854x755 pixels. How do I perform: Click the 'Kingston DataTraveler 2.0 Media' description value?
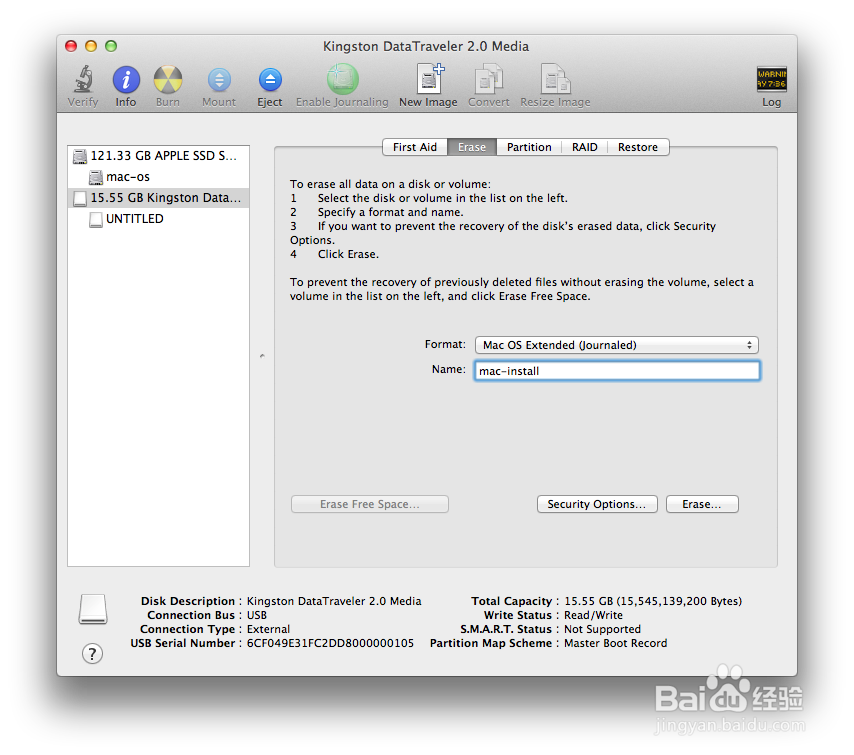tap(334, 601)
